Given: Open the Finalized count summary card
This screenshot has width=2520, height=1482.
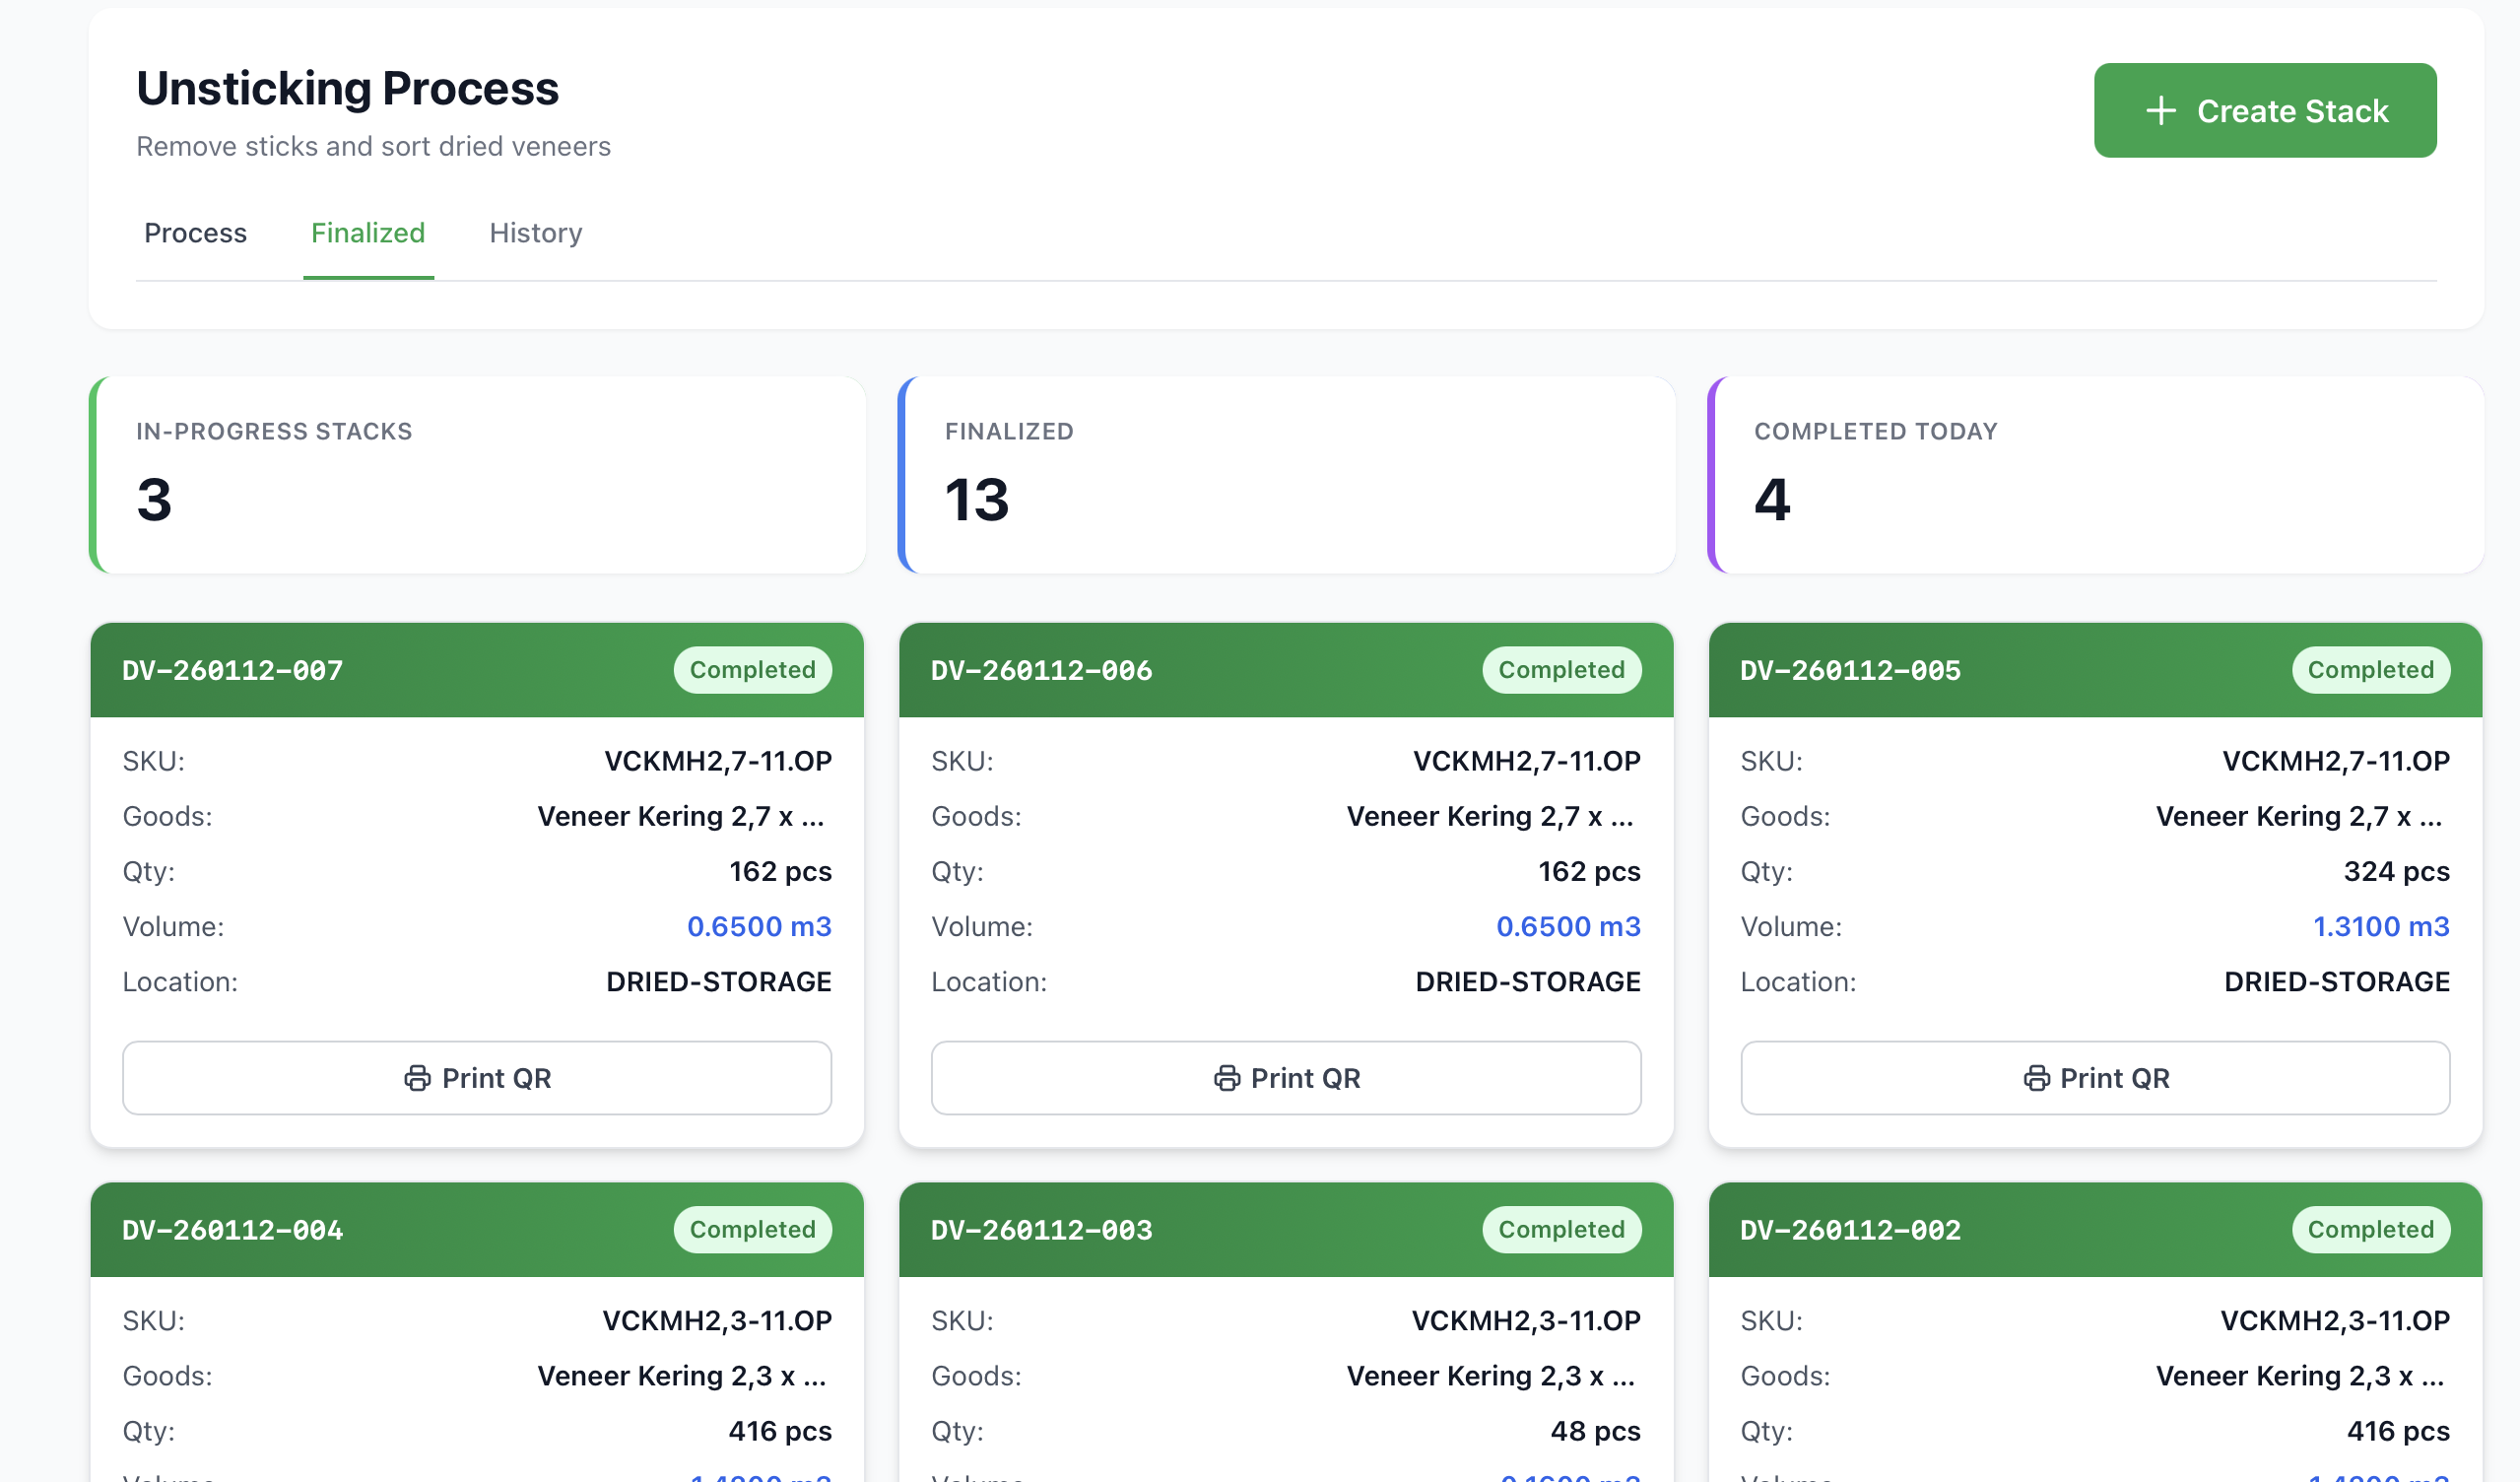Looking at the screenshot, I should (x=1286, y=475).
